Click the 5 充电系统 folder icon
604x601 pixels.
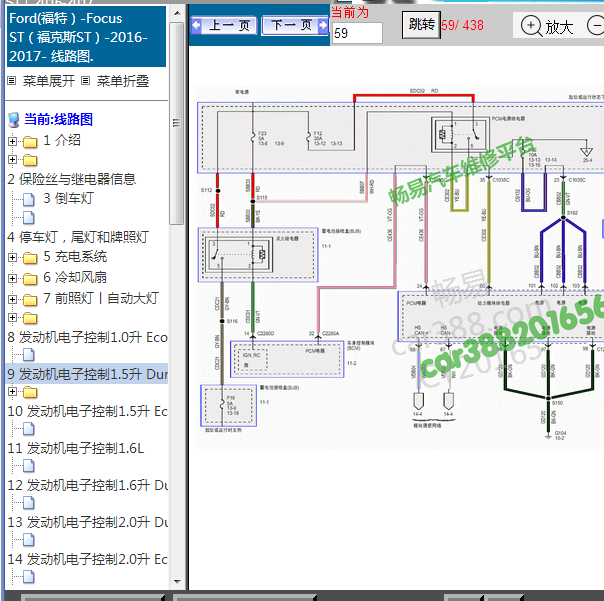[30, 258]
